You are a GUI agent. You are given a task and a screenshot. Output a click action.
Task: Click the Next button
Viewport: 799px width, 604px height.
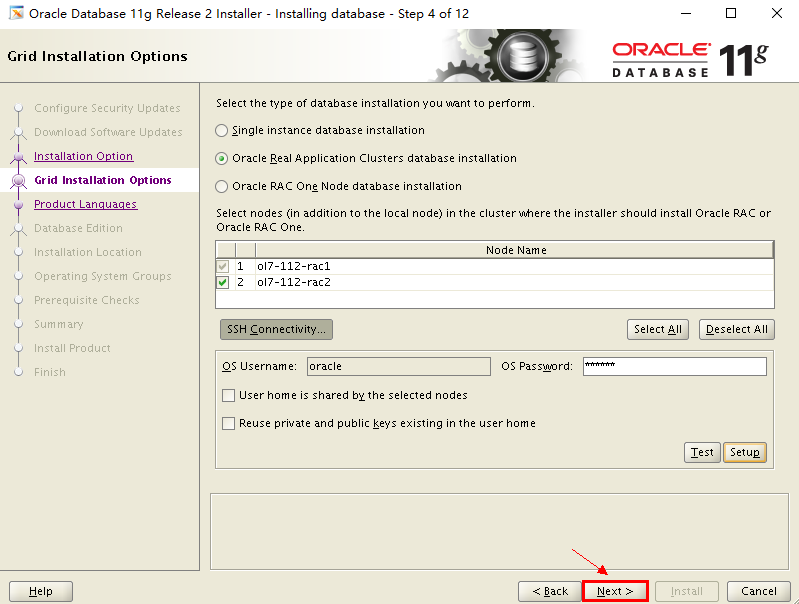(x=615, y=591)
